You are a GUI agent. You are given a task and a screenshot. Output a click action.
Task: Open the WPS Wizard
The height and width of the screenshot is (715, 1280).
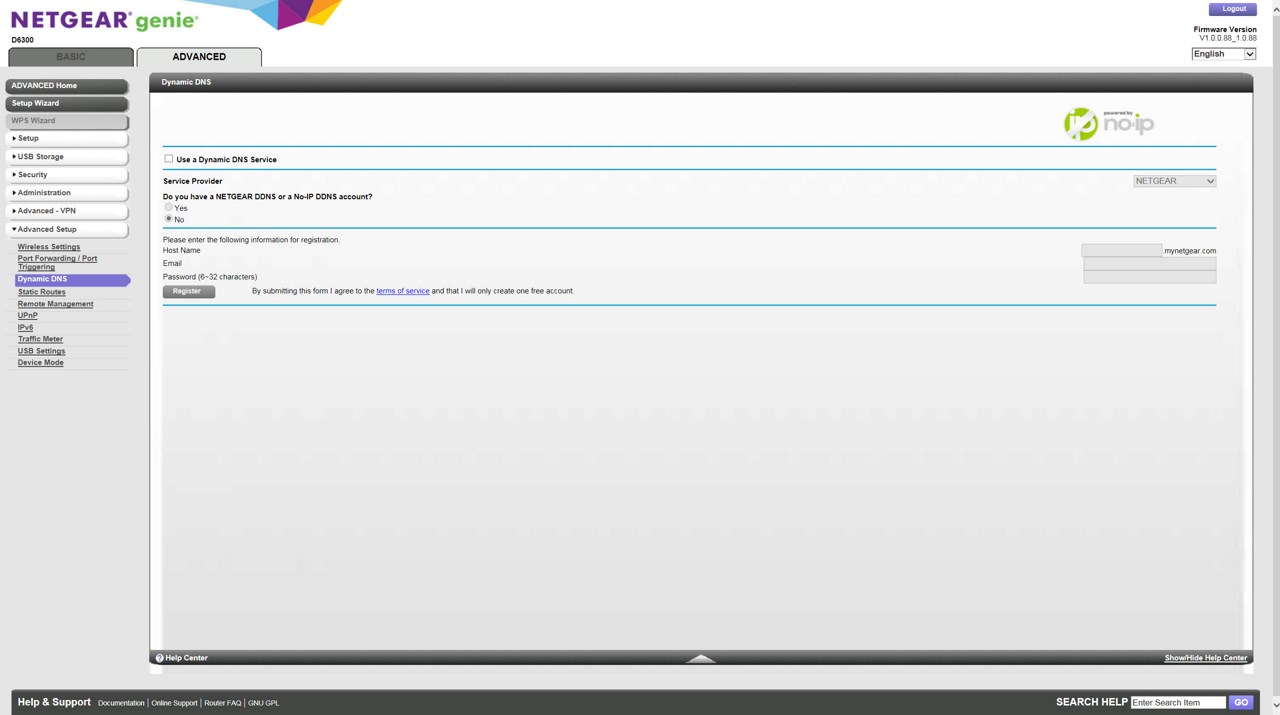tap(67, 121)
